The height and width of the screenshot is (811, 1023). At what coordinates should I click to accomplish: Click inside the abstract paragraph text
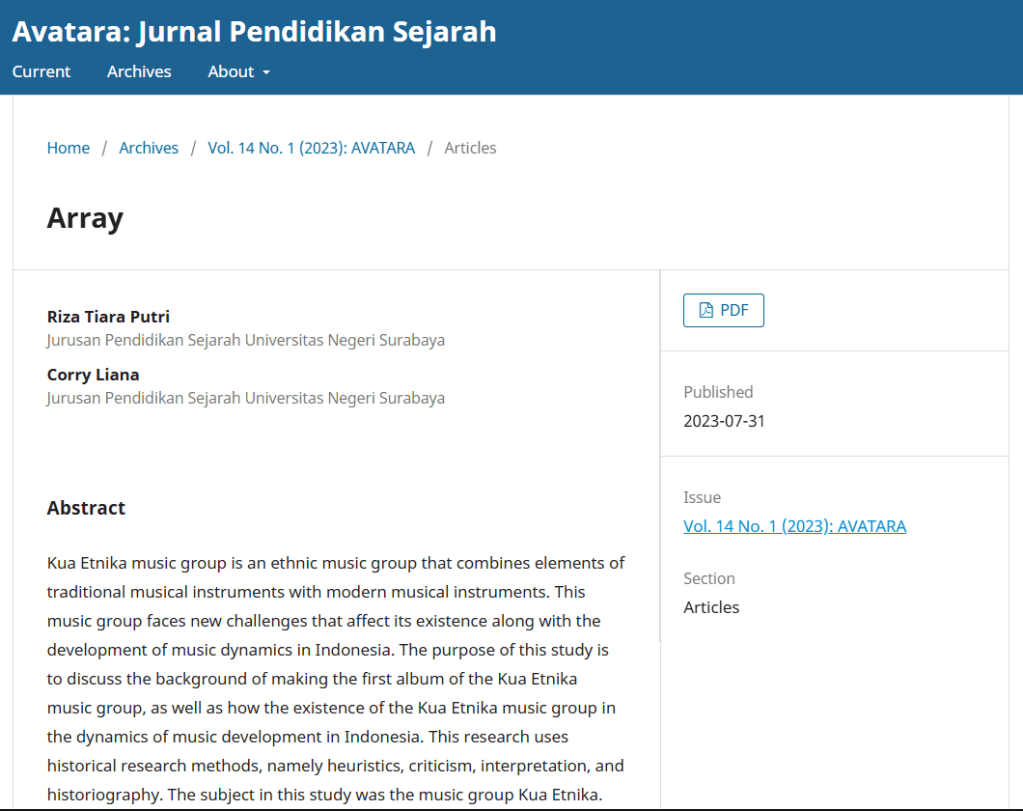click(335, 650)
